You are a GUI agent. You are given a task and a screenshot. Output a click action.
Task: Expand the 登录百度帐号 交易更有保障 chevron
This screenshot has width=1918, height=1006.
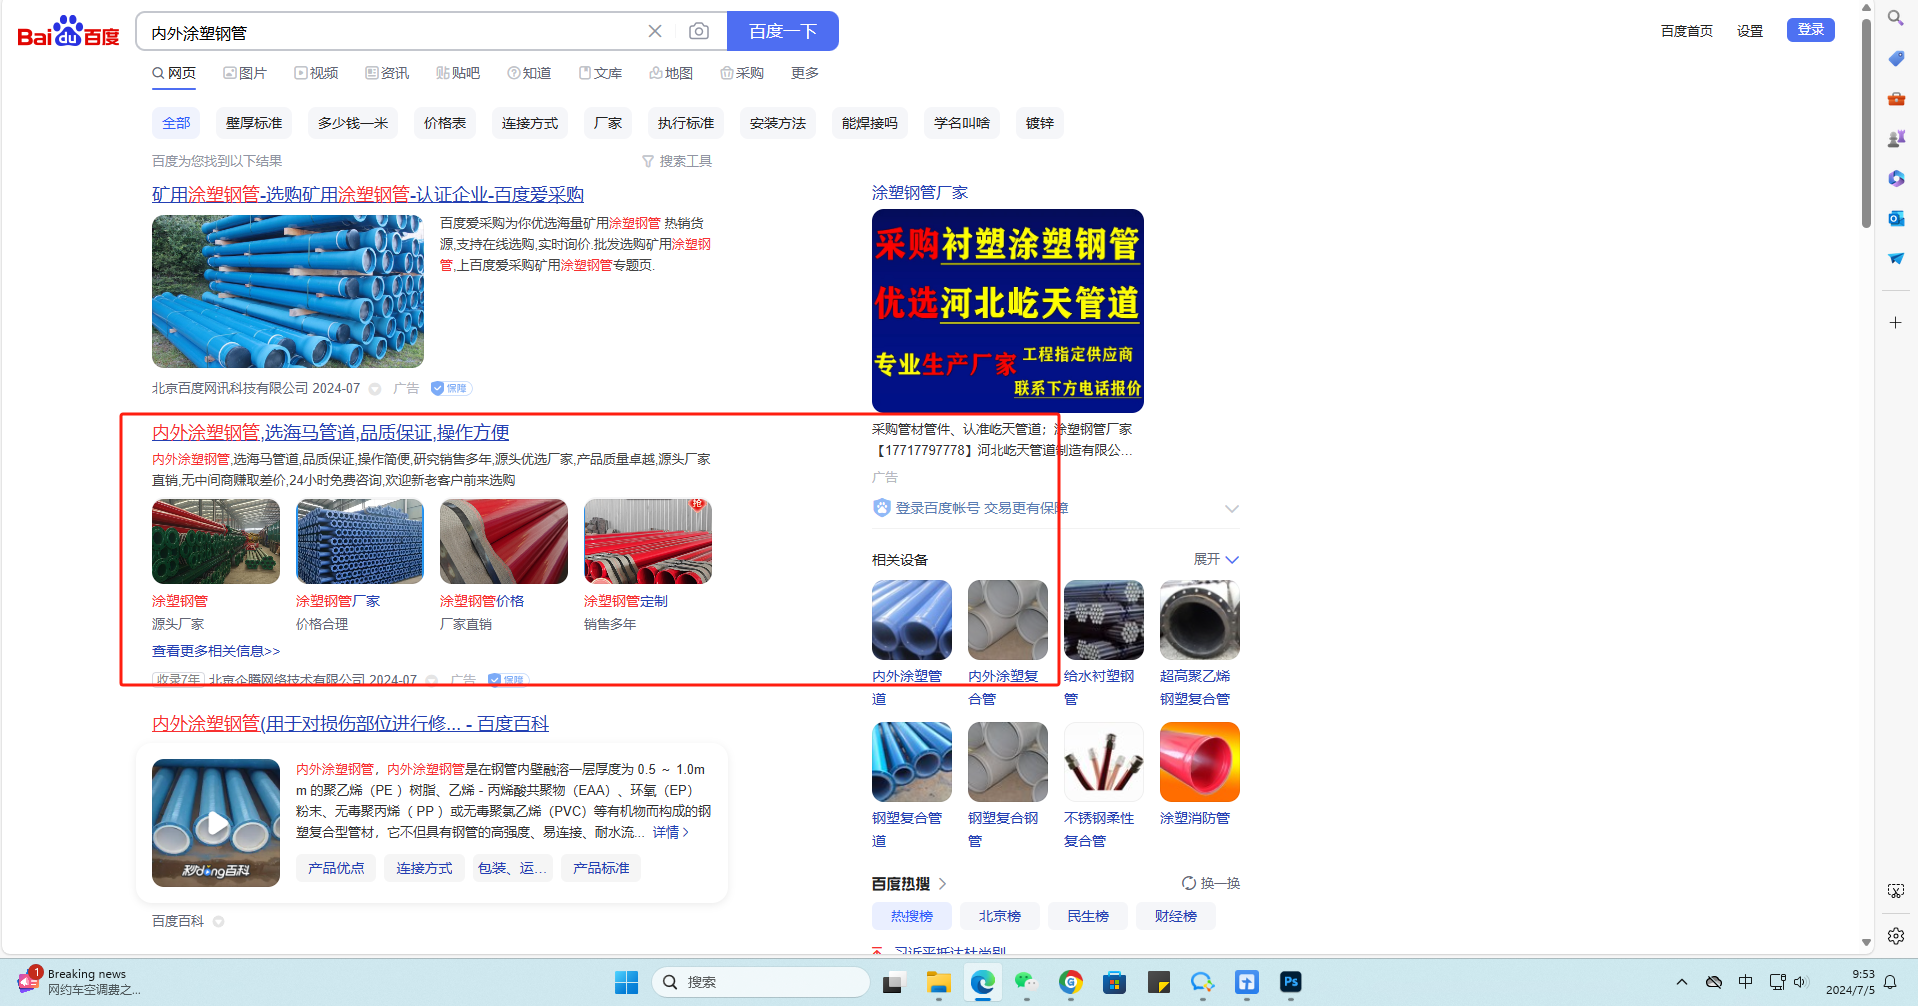click(x=1231, y=508)
